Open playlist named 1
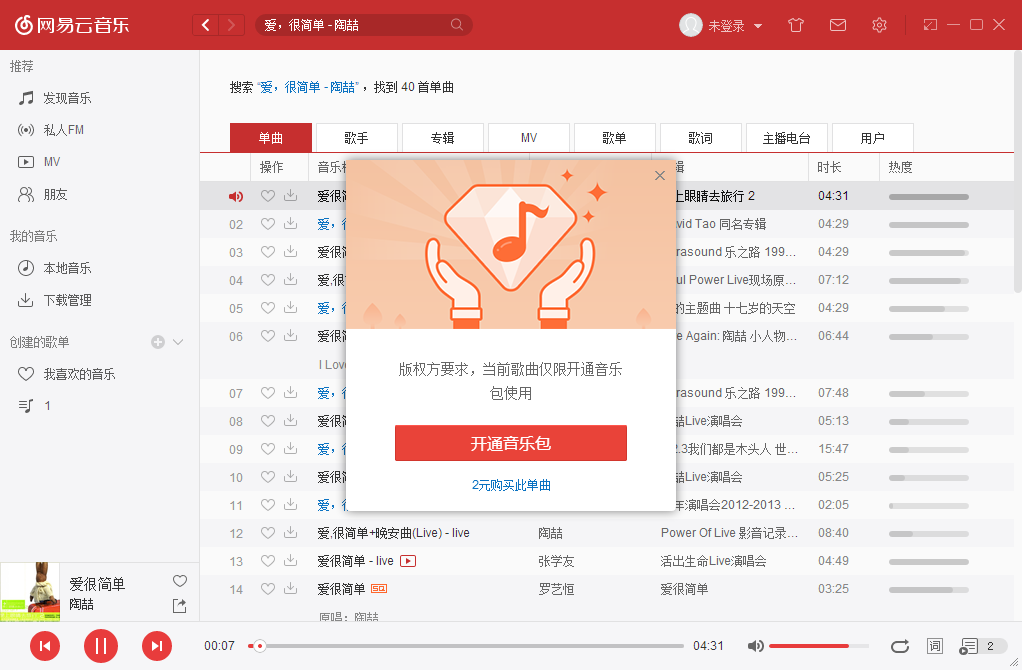The image size is (1022, 670). [x=34, y=406]
